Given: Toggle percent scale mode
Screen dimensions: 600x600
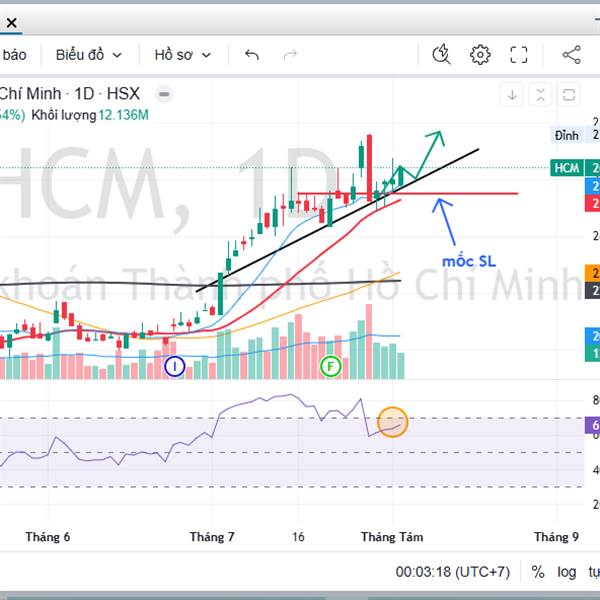Looking at the screenshot, I should coord(538,572).
